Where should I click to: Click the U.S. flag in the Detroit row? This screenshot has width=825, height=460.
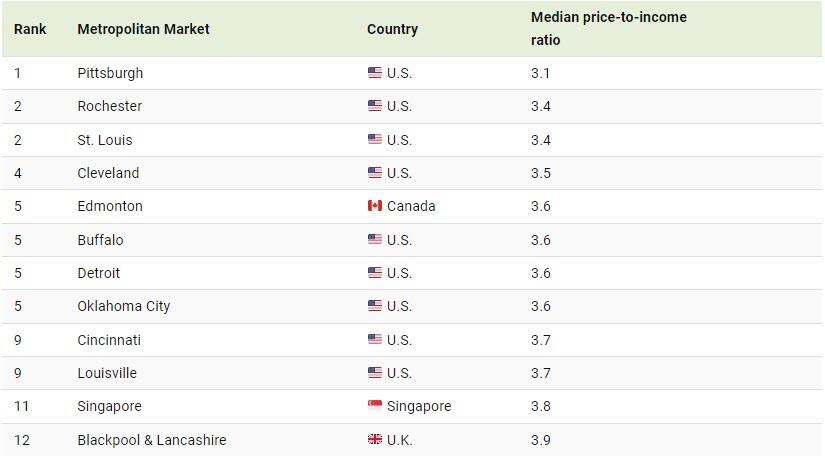[x=375, y=273]
